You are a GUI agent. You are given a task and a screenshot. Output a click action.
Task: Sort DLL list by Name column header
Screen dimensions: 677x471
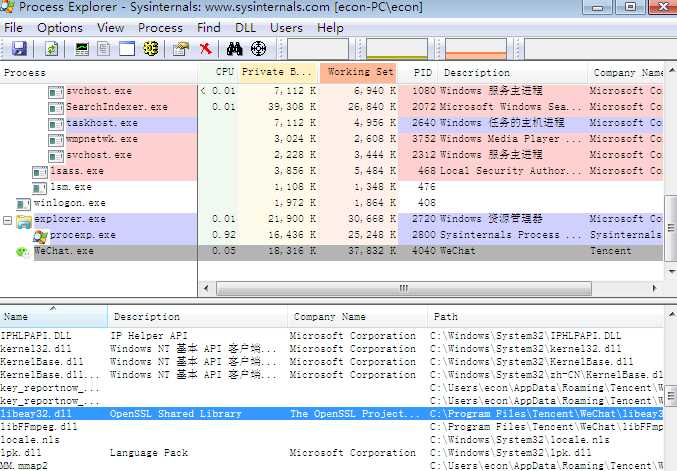click(x=54, y=316)
